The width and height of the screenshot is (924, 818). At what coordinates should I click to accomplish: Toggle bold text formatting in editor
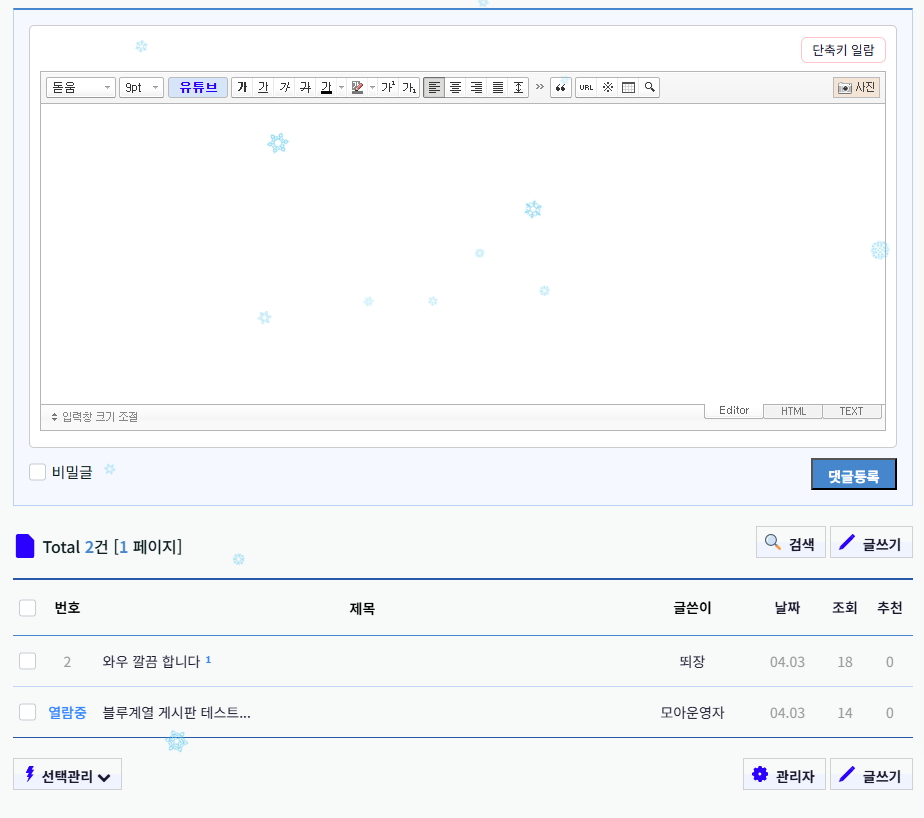241,88
